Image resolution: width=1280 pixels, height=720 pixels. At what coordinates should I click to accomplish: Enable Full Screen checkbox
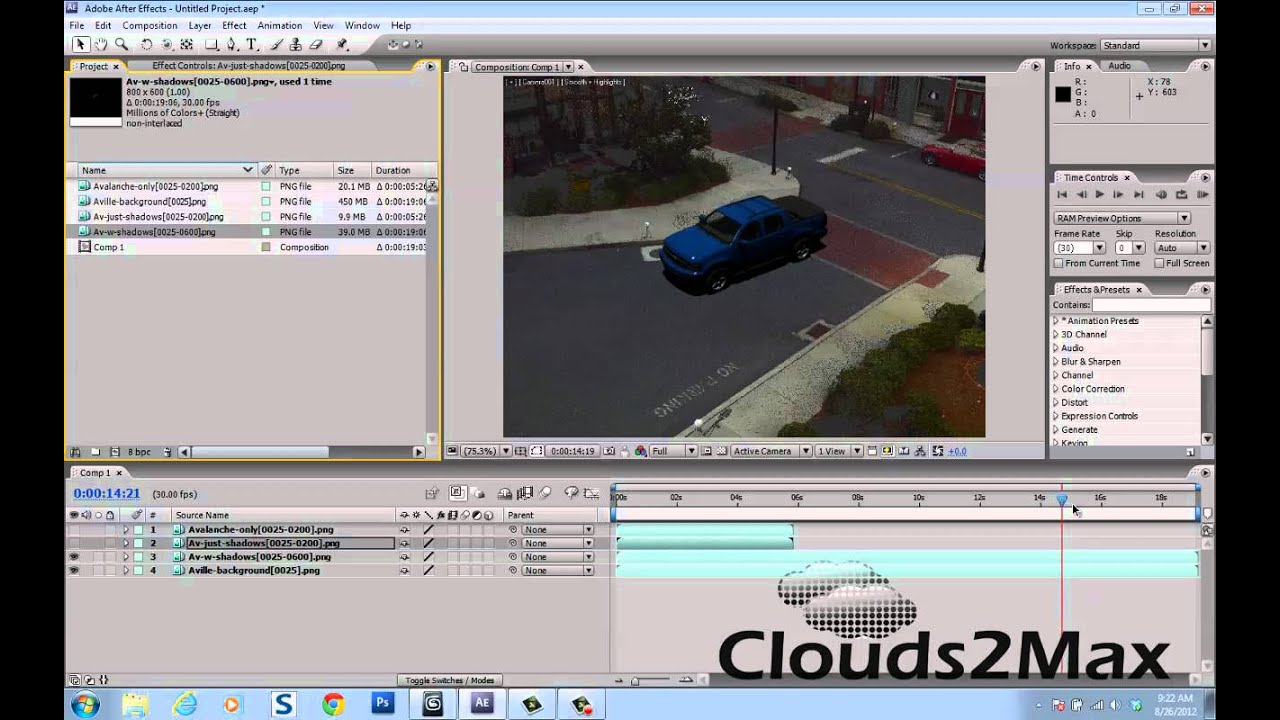[x=1159, y=263]
